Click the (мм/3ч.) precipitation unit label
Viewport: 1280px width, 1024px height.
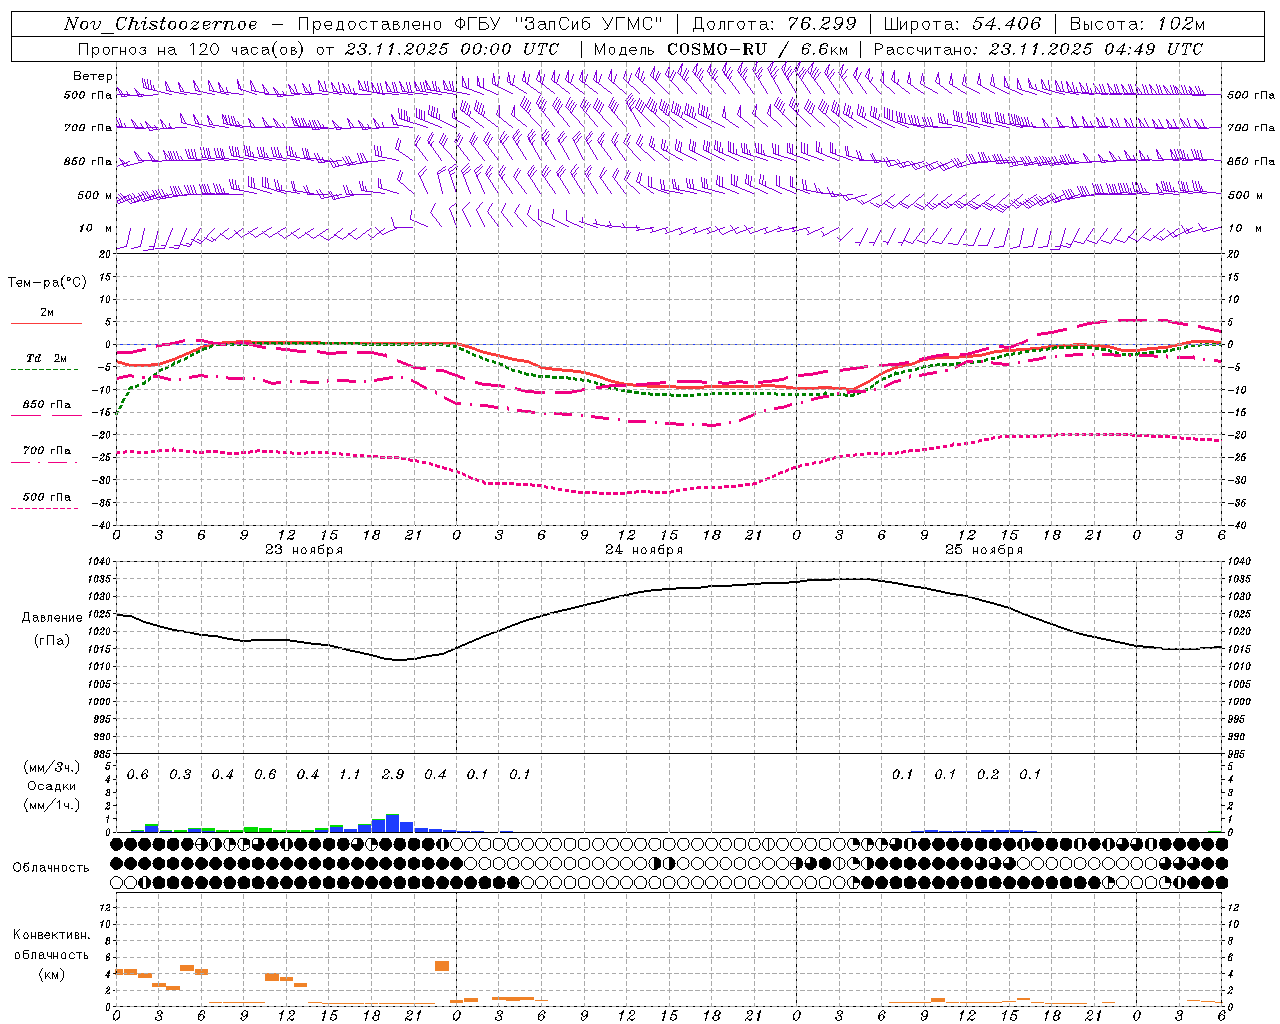point(52,767)
